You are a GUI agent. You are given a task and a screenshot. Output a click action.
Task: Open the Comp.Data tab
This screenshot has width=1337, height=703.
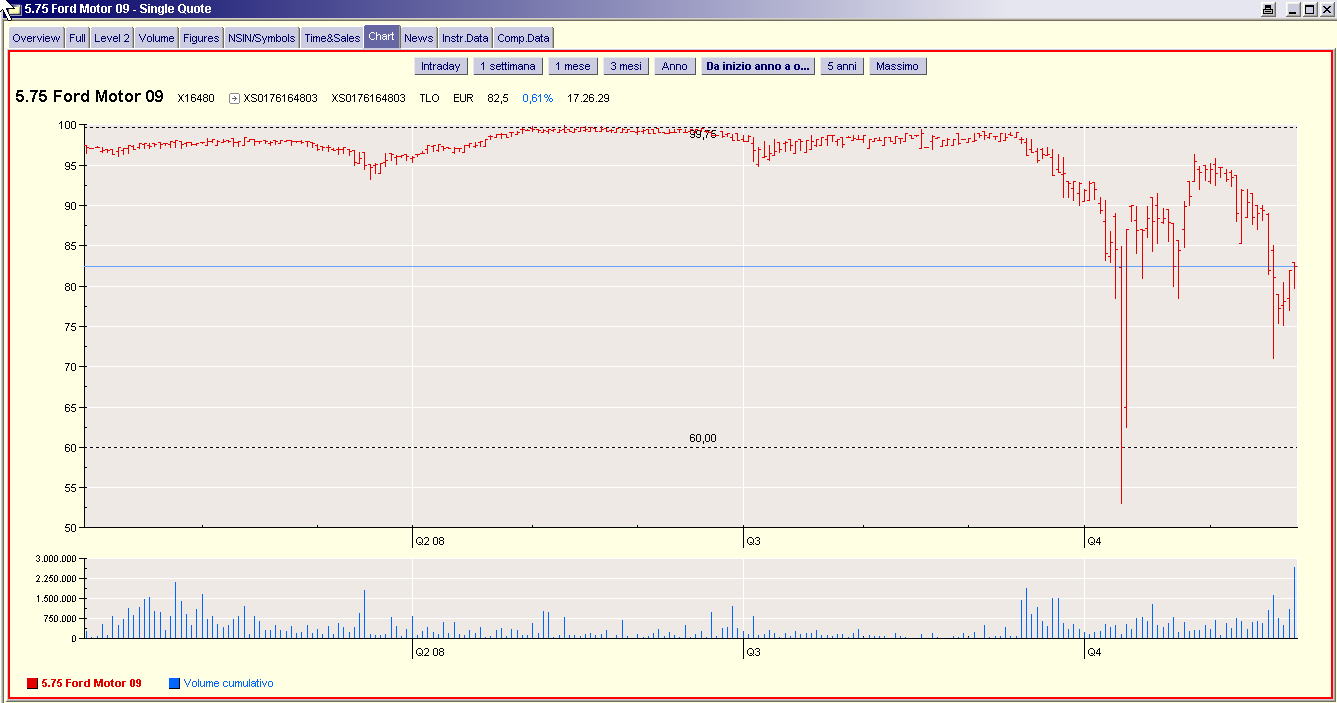point(524,38)
